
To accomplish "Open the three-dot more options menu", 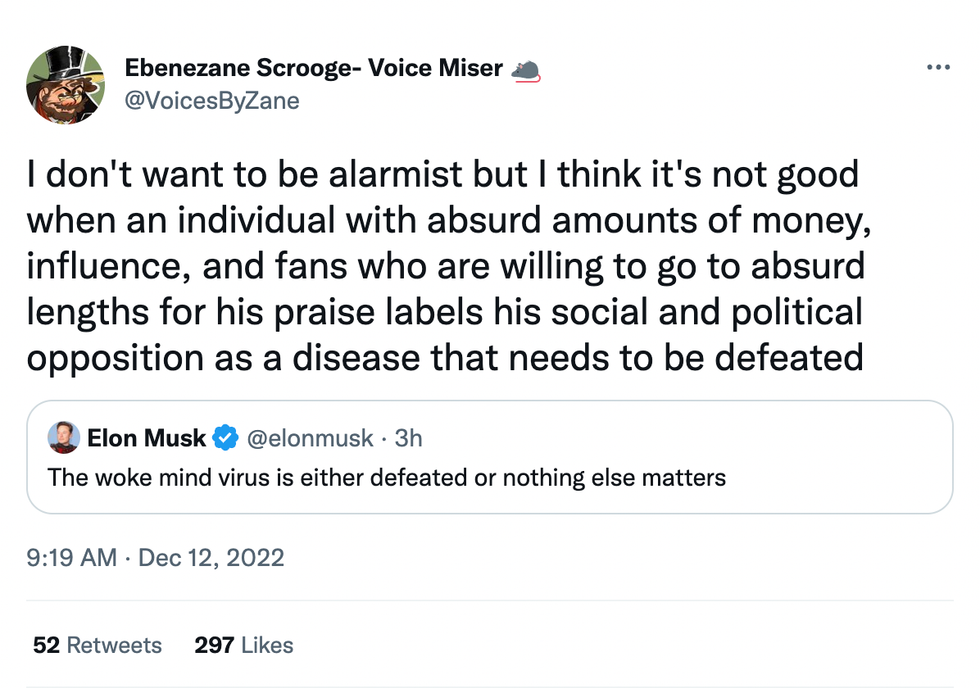I will point(938,68).
